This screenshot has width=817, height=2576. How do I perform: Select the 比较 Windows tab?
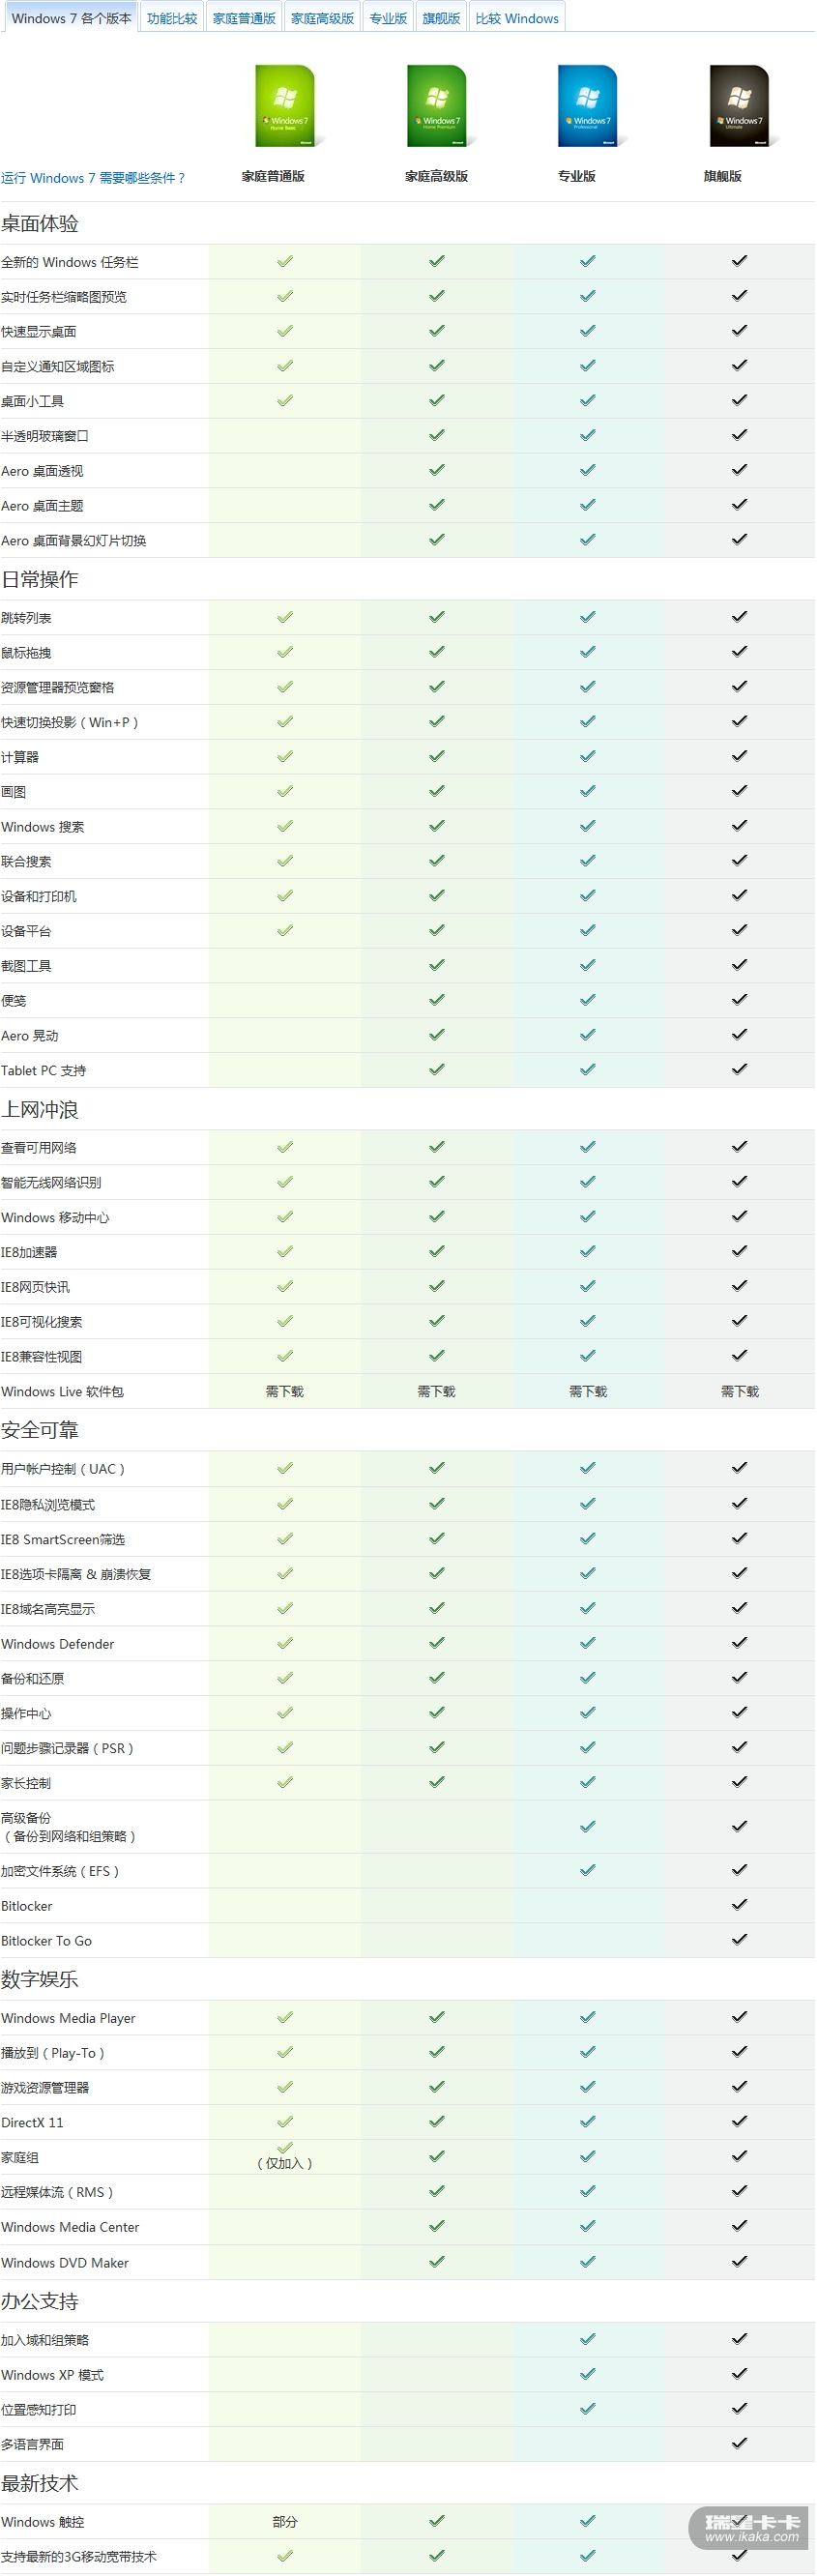(517, 18)
